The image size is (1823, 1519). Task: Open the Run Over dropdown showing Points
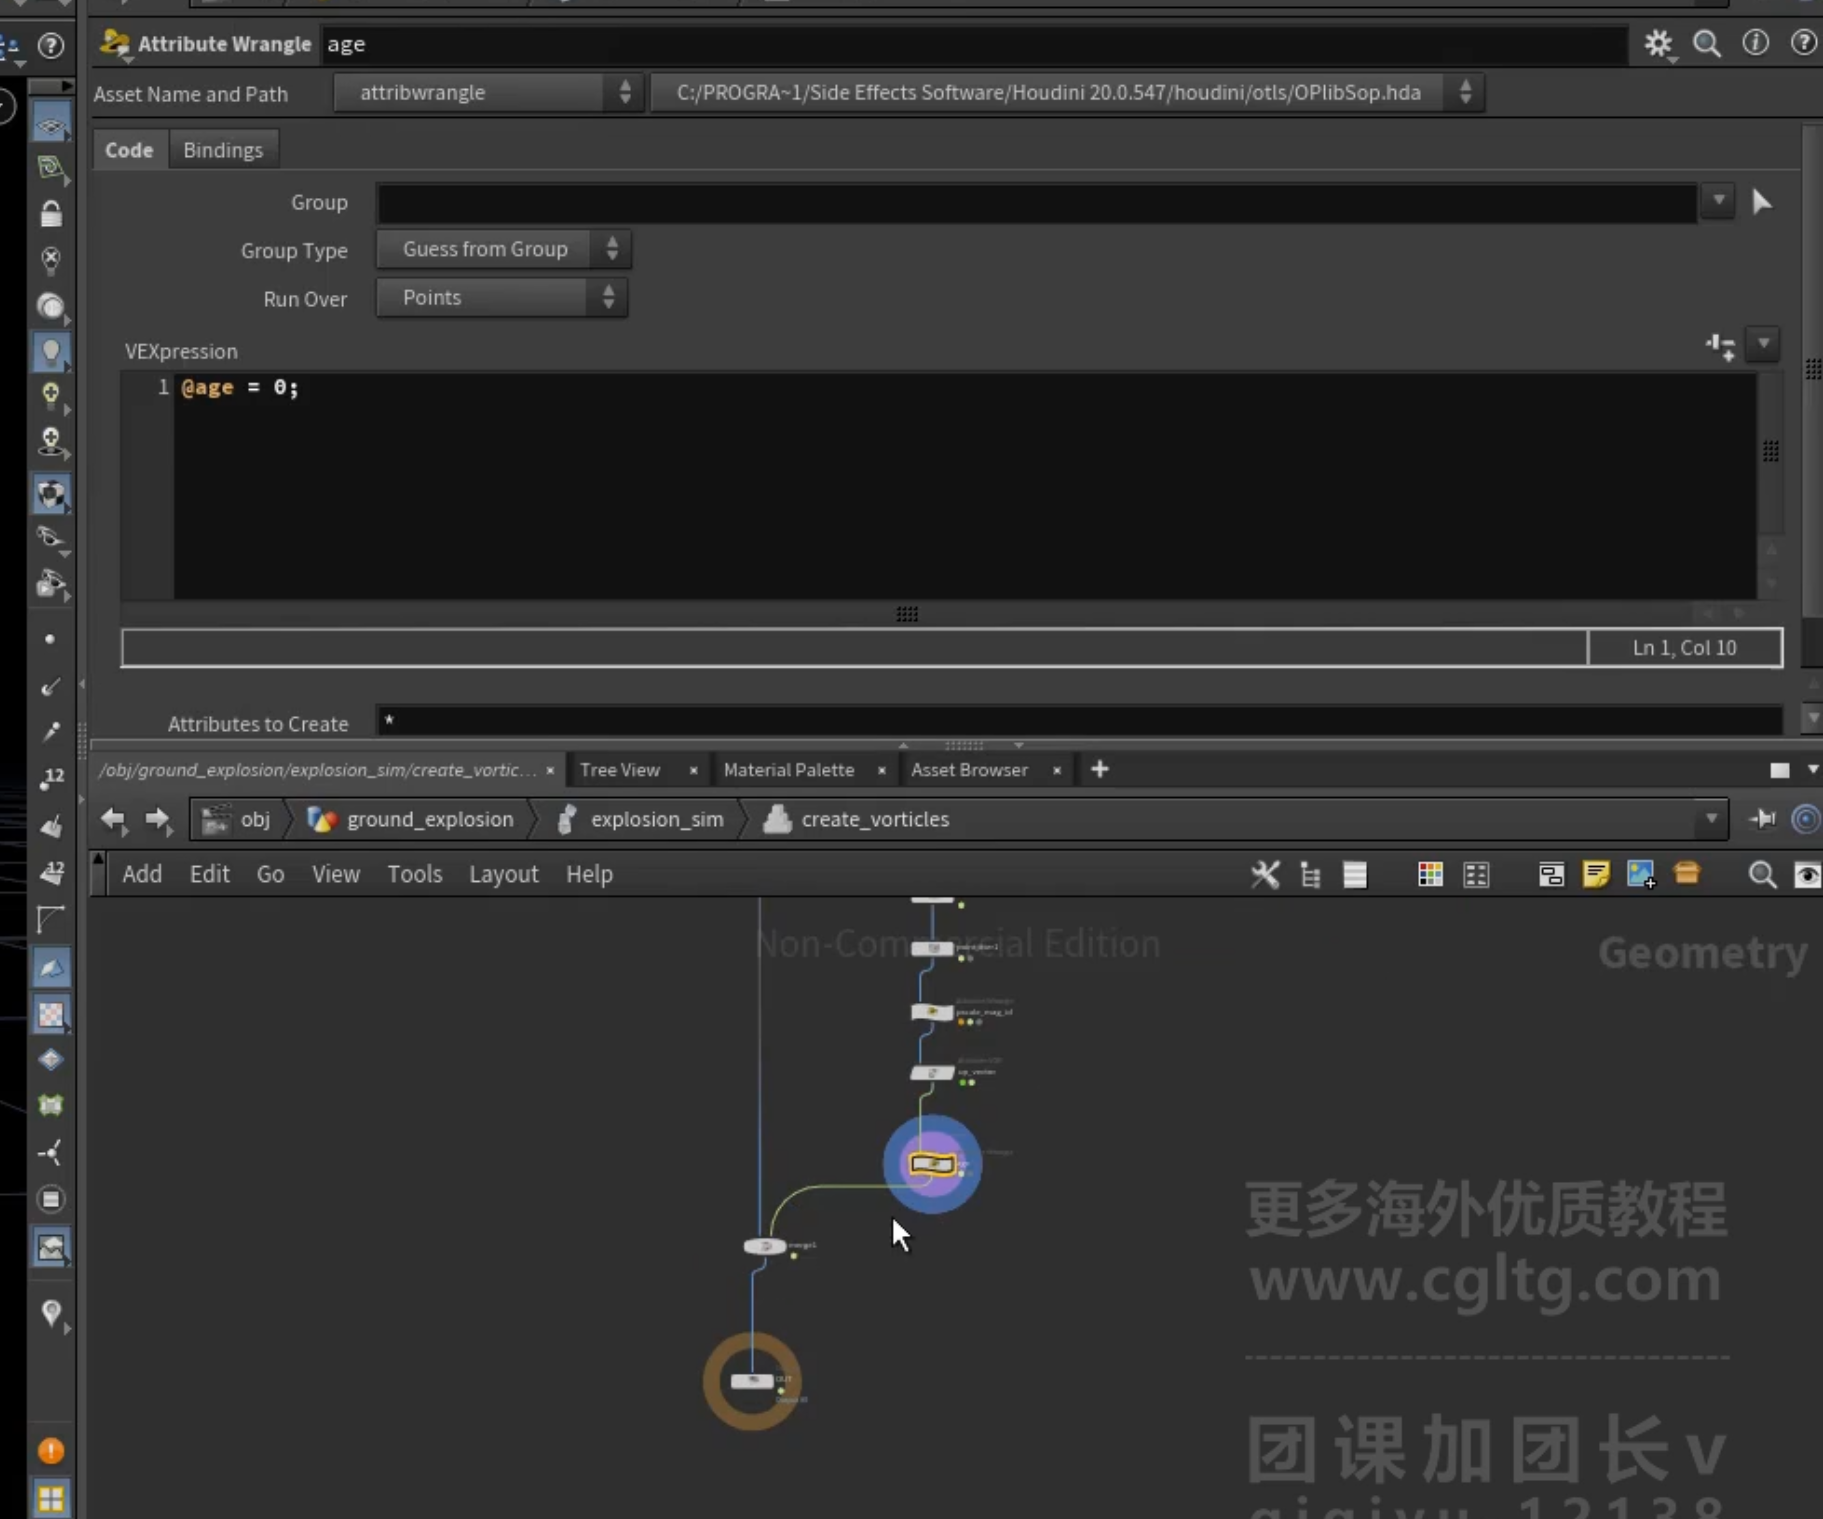point(502,298)
